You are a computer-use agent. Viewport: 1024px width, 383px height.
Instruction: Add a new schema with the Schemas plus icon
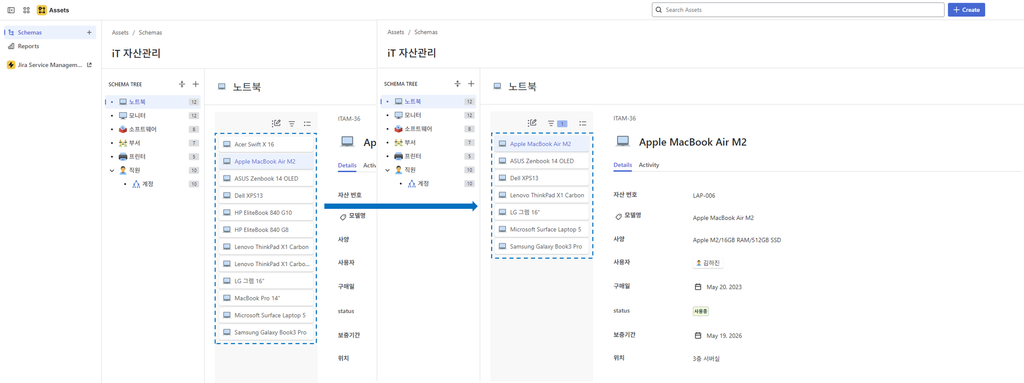pos(89,32)
